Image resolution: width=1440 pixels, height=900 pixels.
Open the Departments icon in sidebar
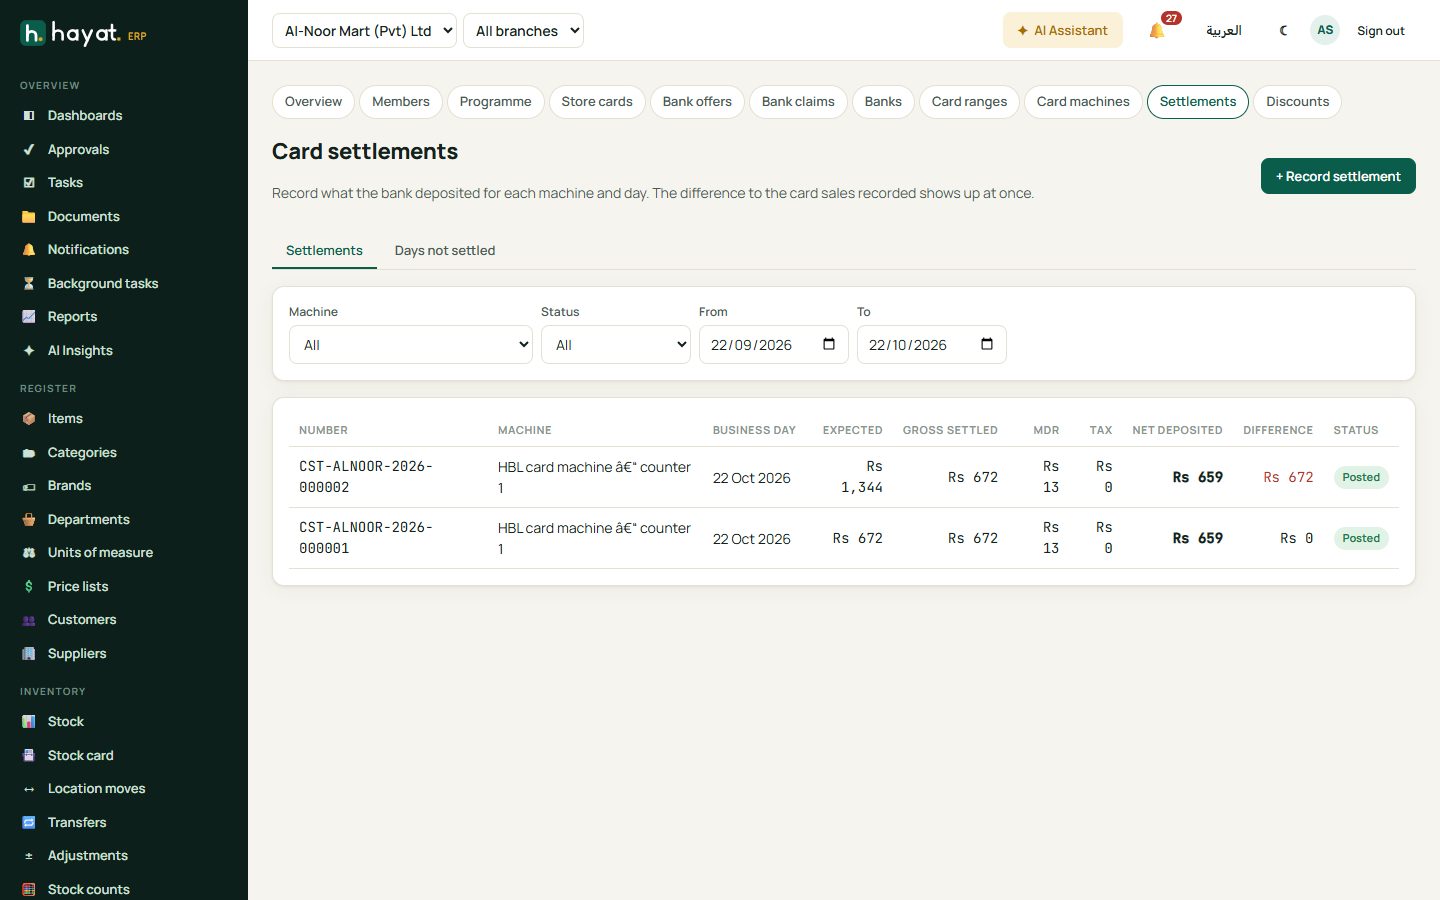point(29,520)
